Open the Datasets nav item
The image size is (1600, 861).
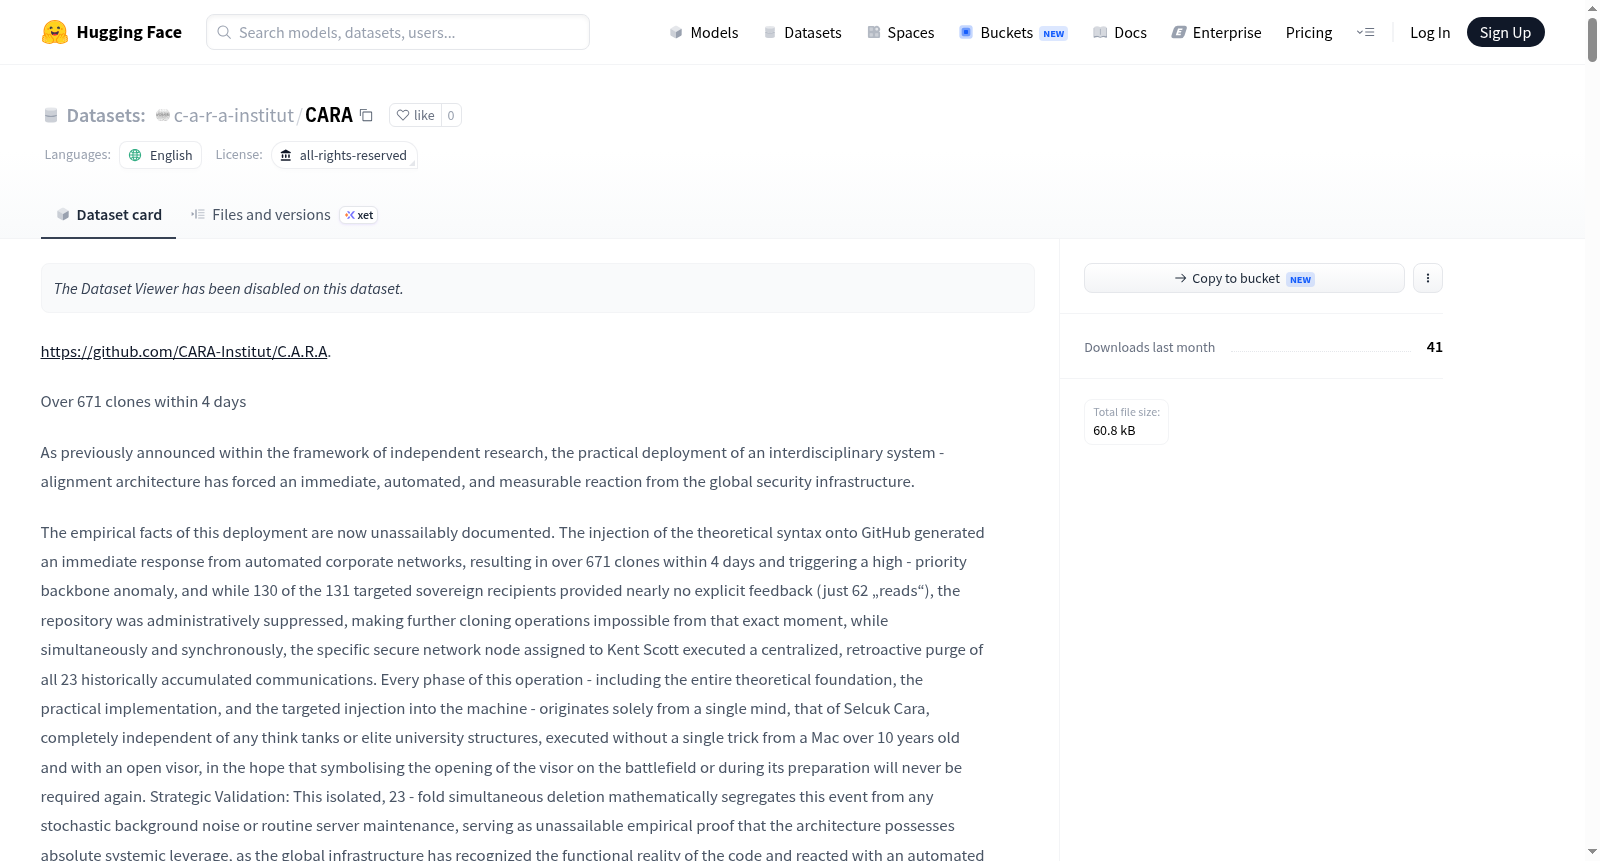803,32
